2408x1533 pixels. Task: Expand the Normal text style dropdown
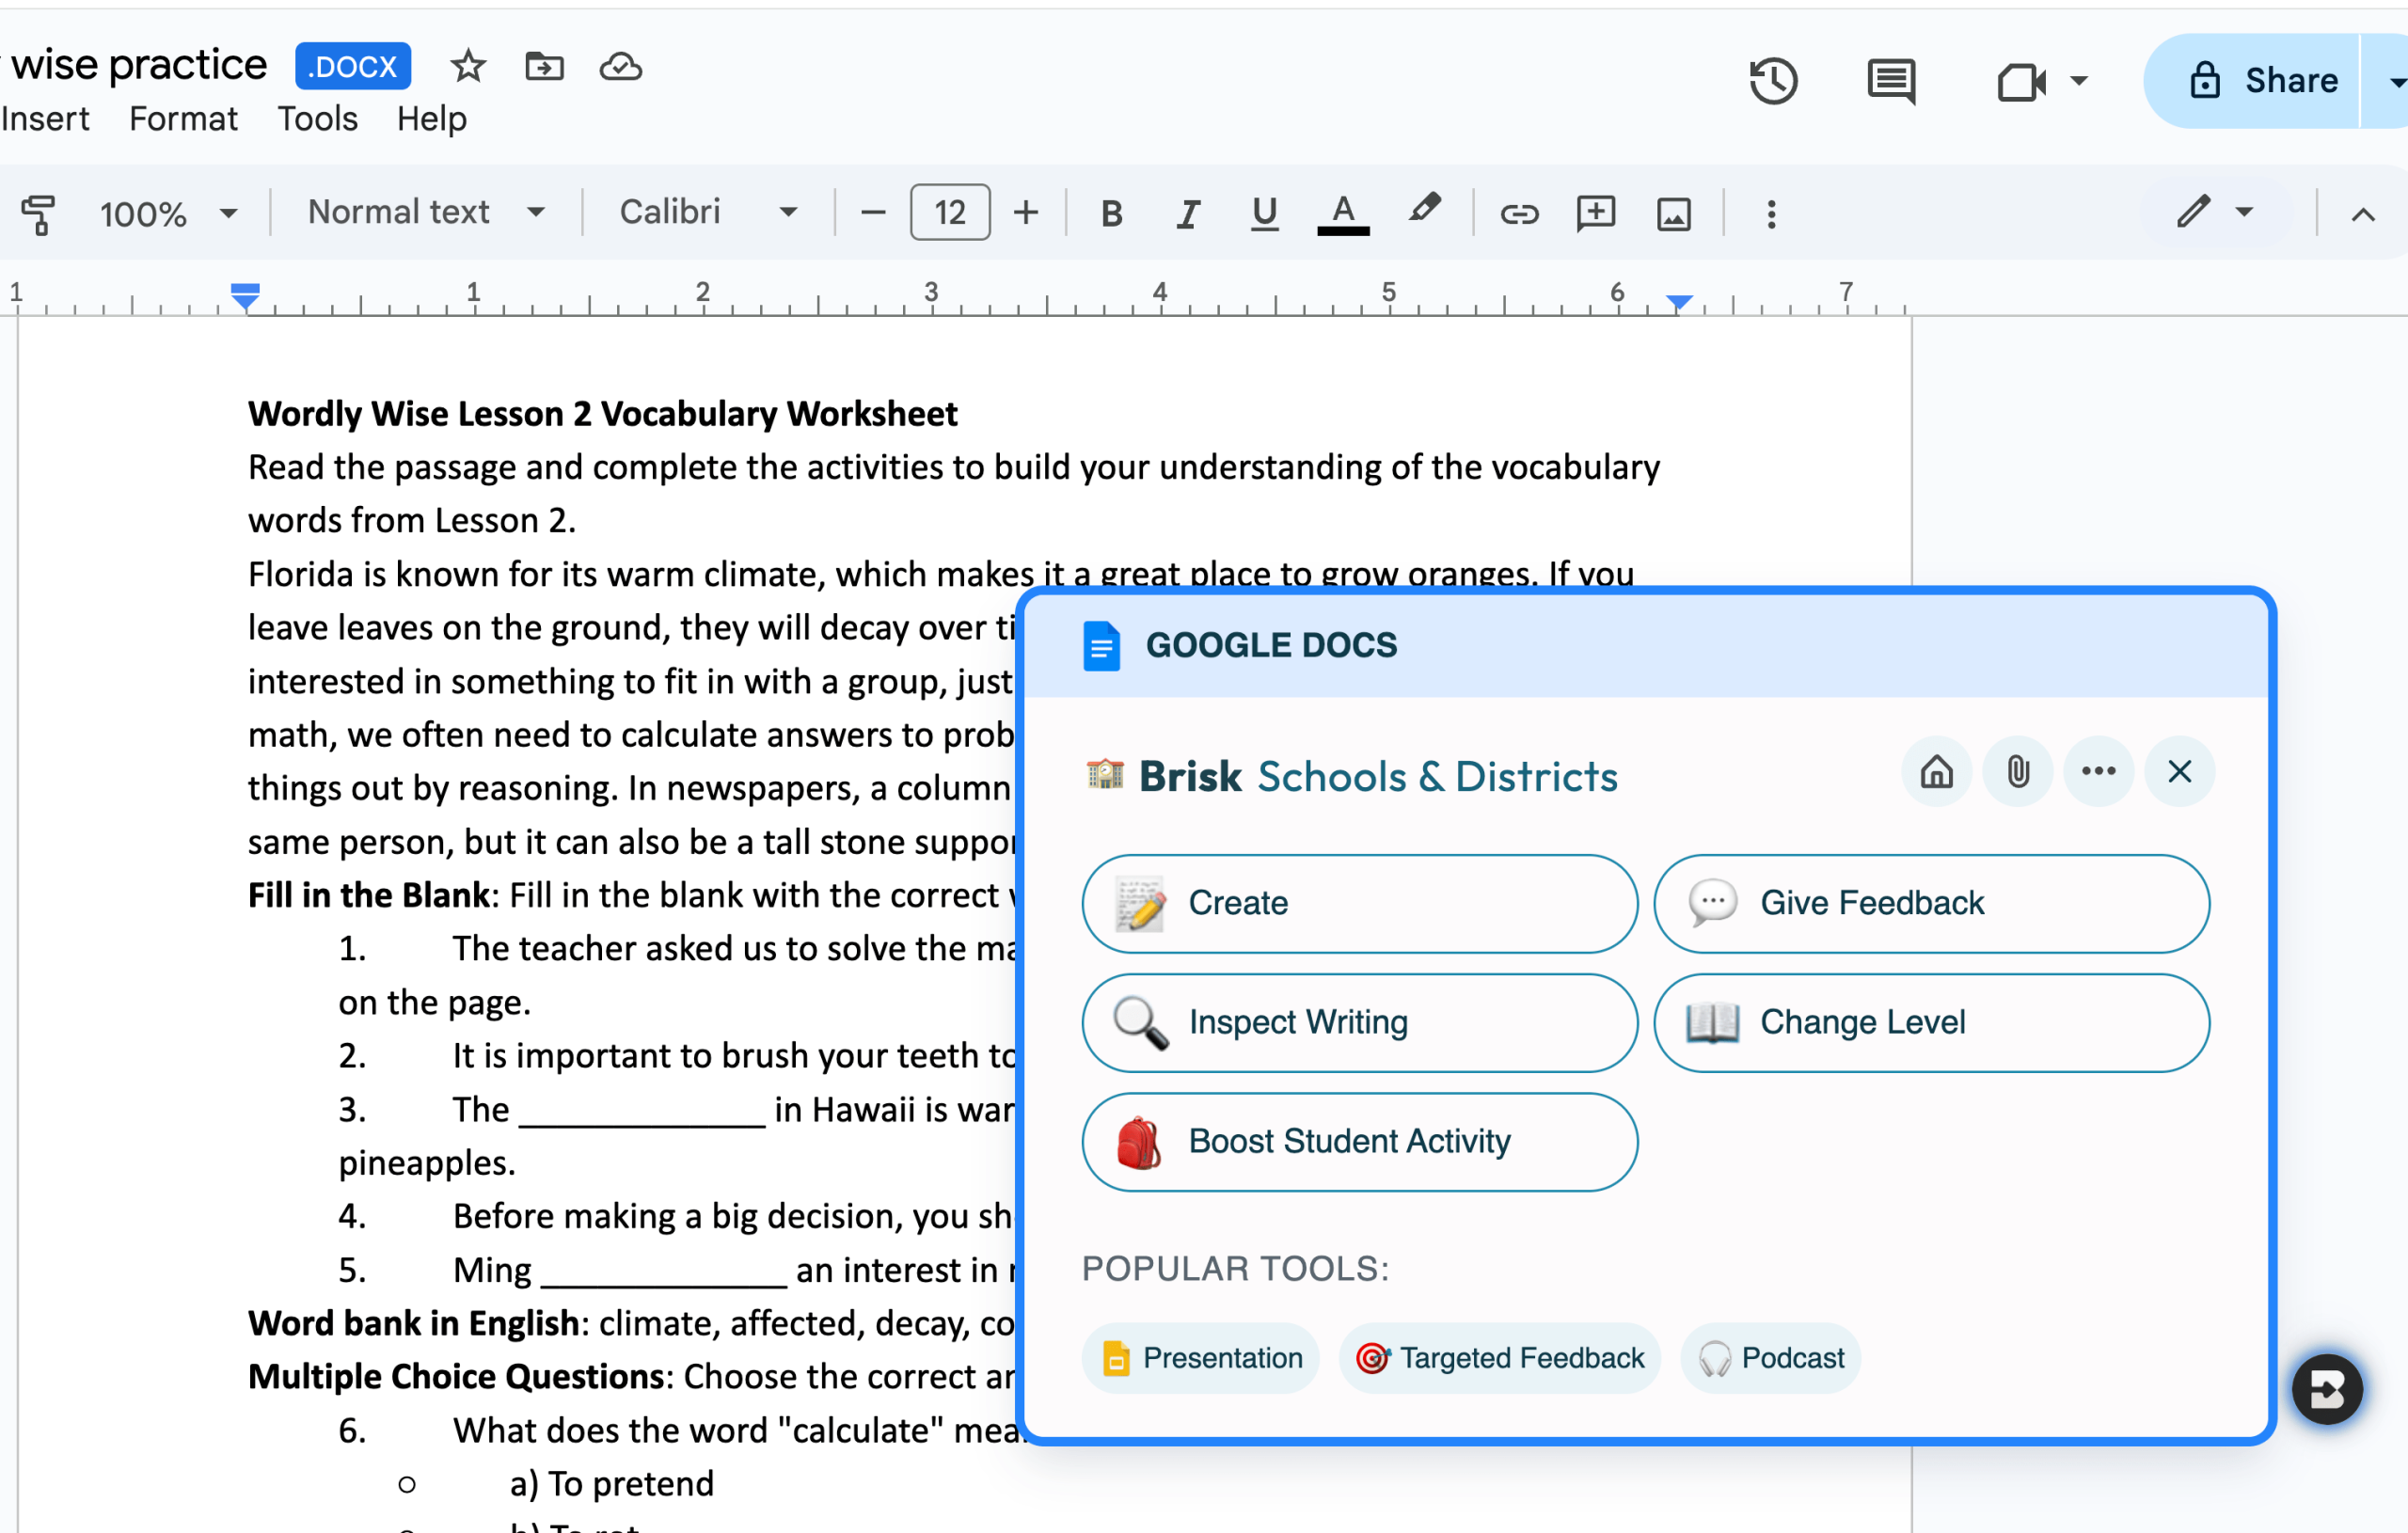pos(425,212)
